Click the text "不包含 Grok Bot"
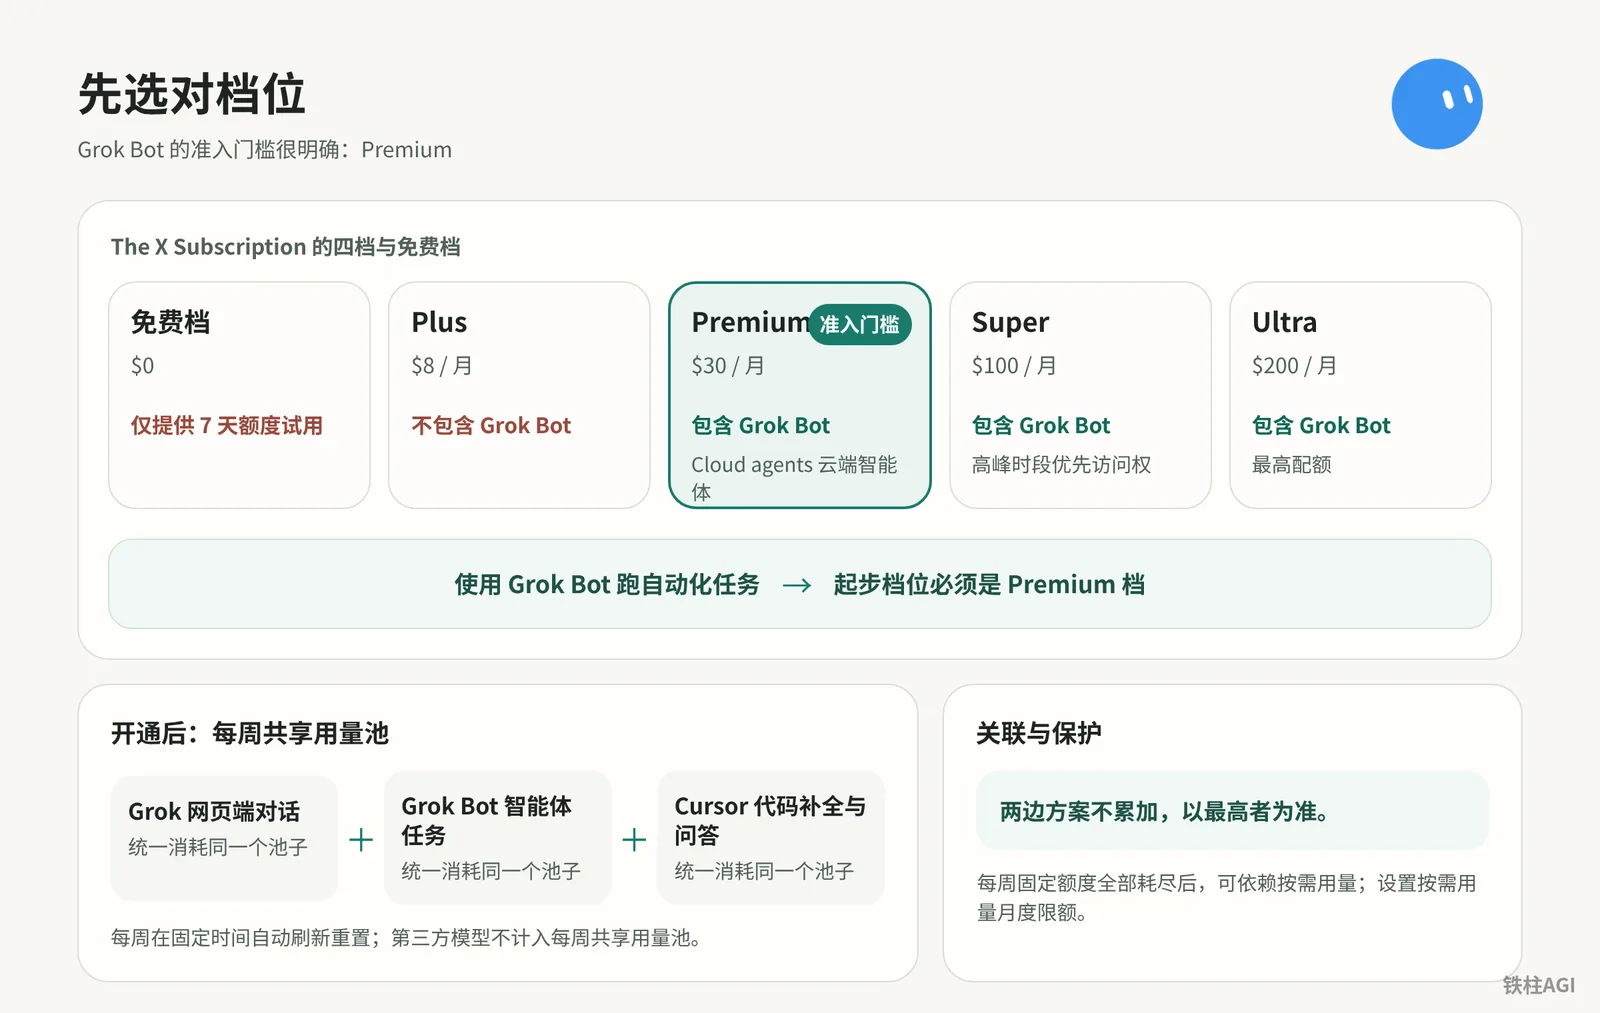The height and width of the screenshot is (1013, 1600). click(x=491, y=426)
